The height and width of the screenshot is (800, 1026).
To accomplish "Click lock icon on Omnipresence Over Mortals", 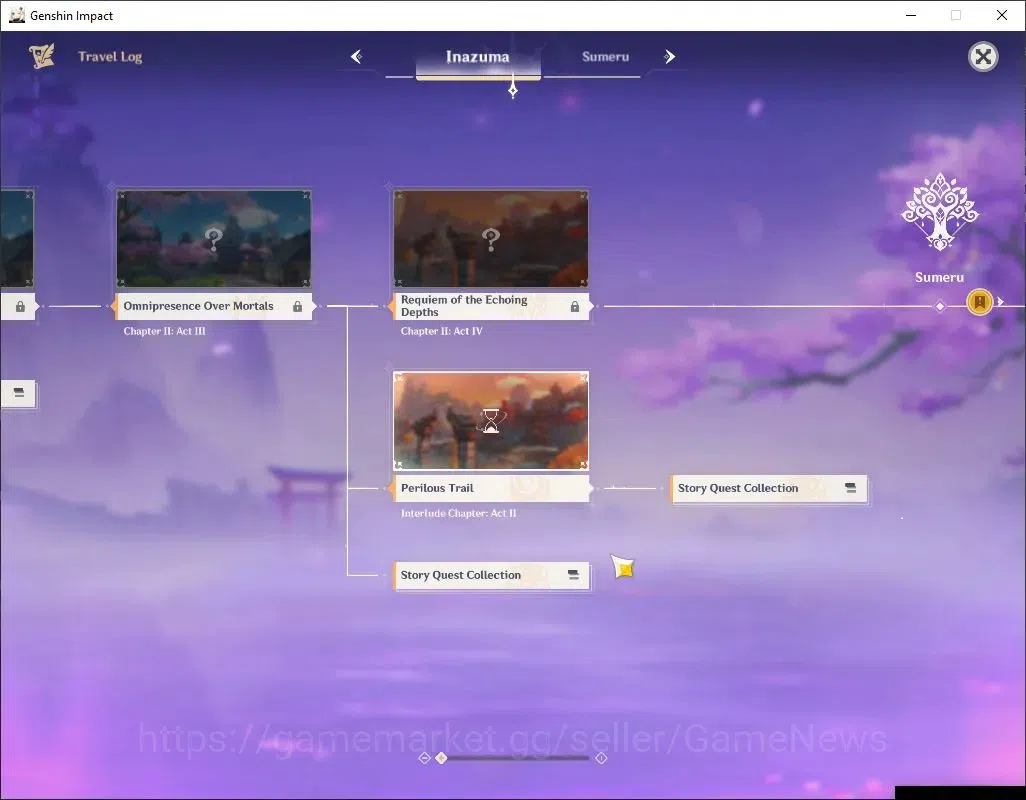I will (298, 307).
